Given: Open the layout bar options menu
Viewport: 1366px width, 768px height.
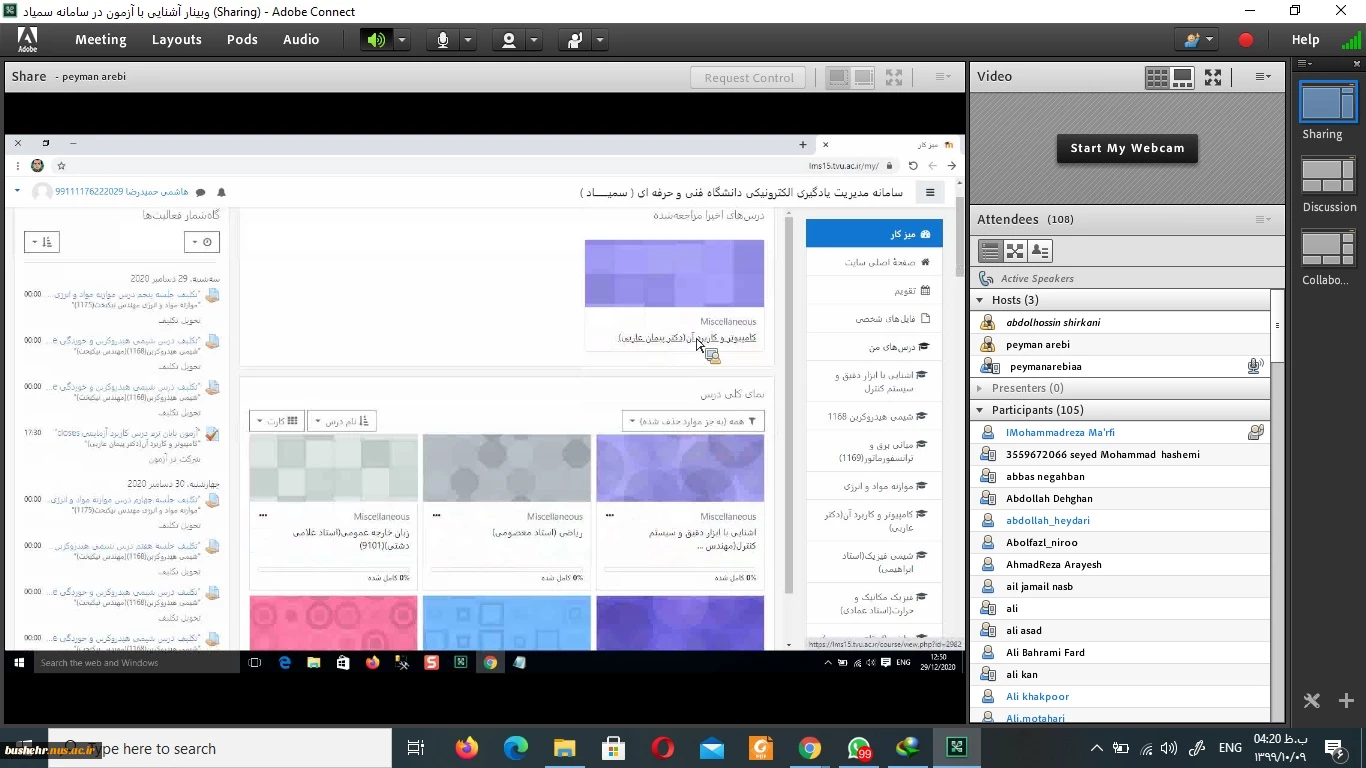Looking at the screenshot, I should coord(1304,63).
